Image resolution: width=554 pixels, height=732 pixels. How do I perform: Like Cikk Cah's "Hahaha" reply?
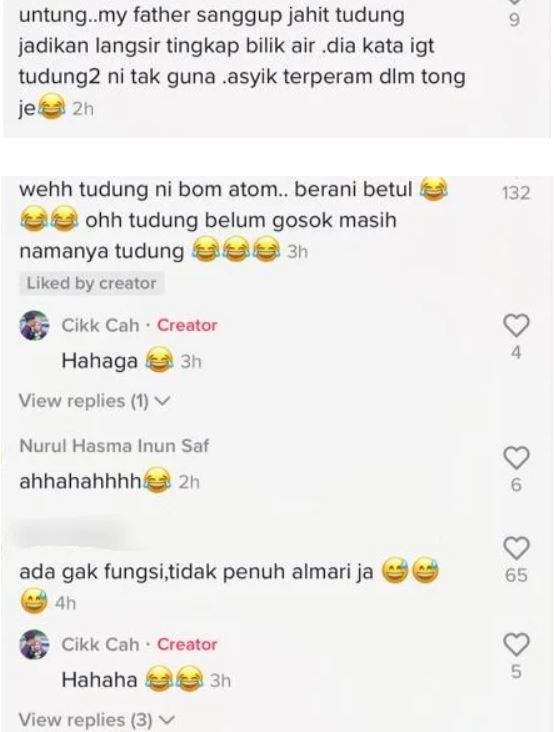[516, 644]
